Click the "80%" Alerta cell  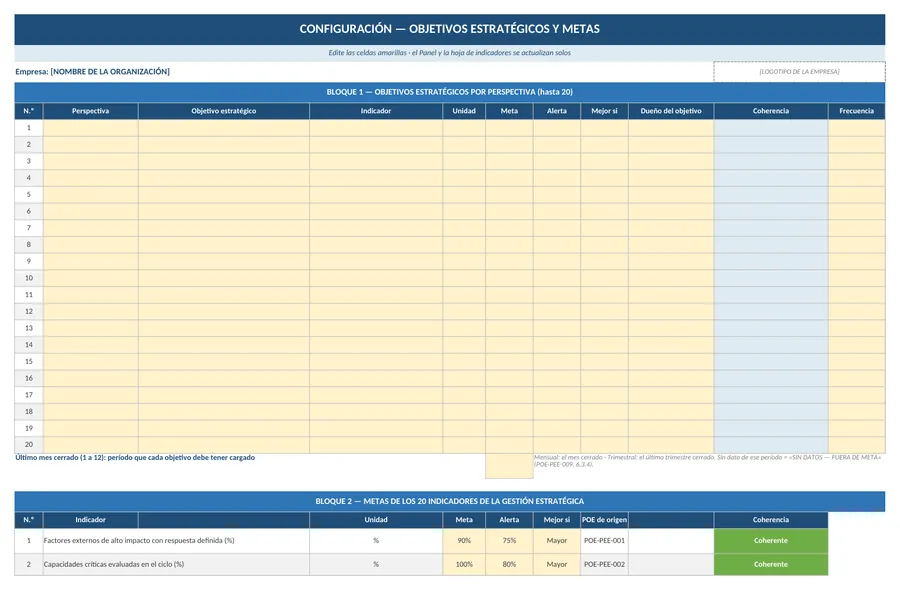click(x=509, y=564)
